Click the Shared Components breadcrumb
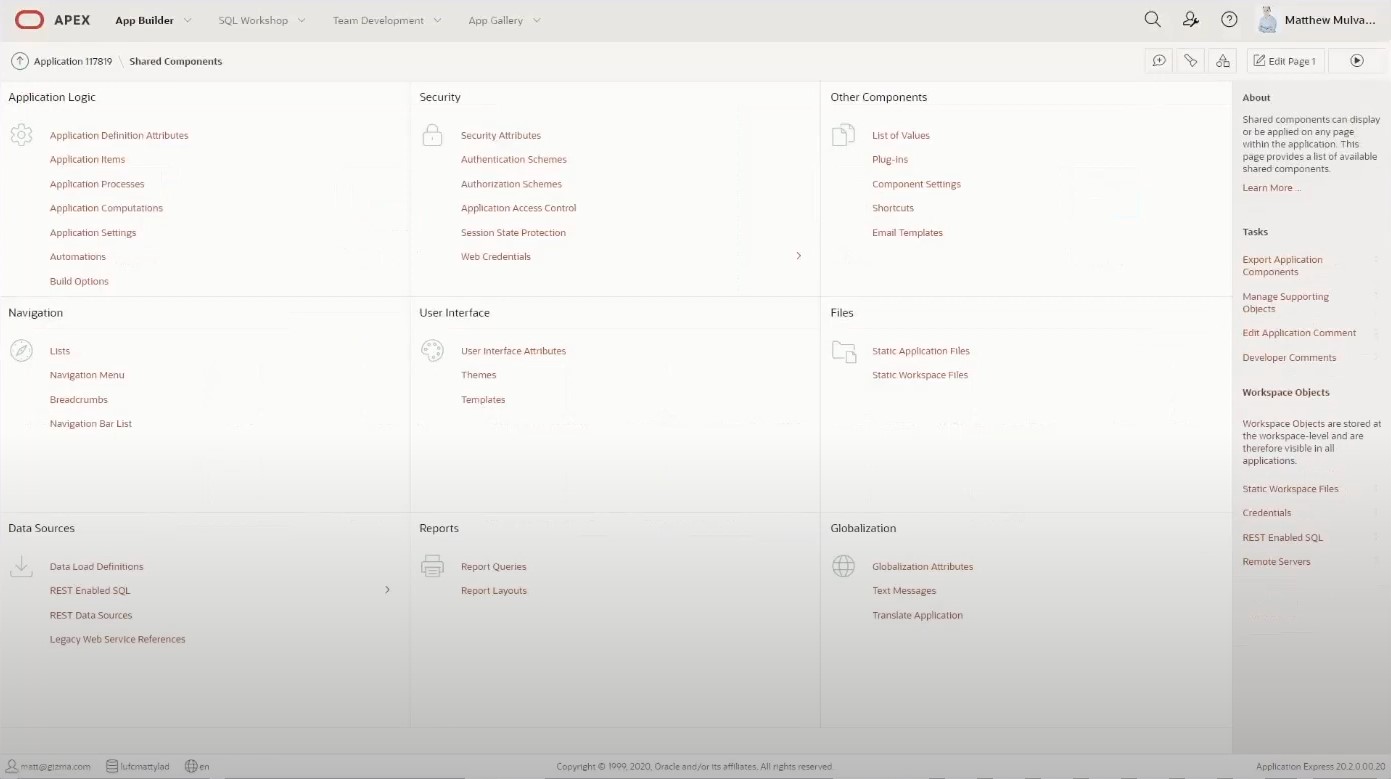The width and height of the screenshot is (1391, 779). click(x=176, y=61)
